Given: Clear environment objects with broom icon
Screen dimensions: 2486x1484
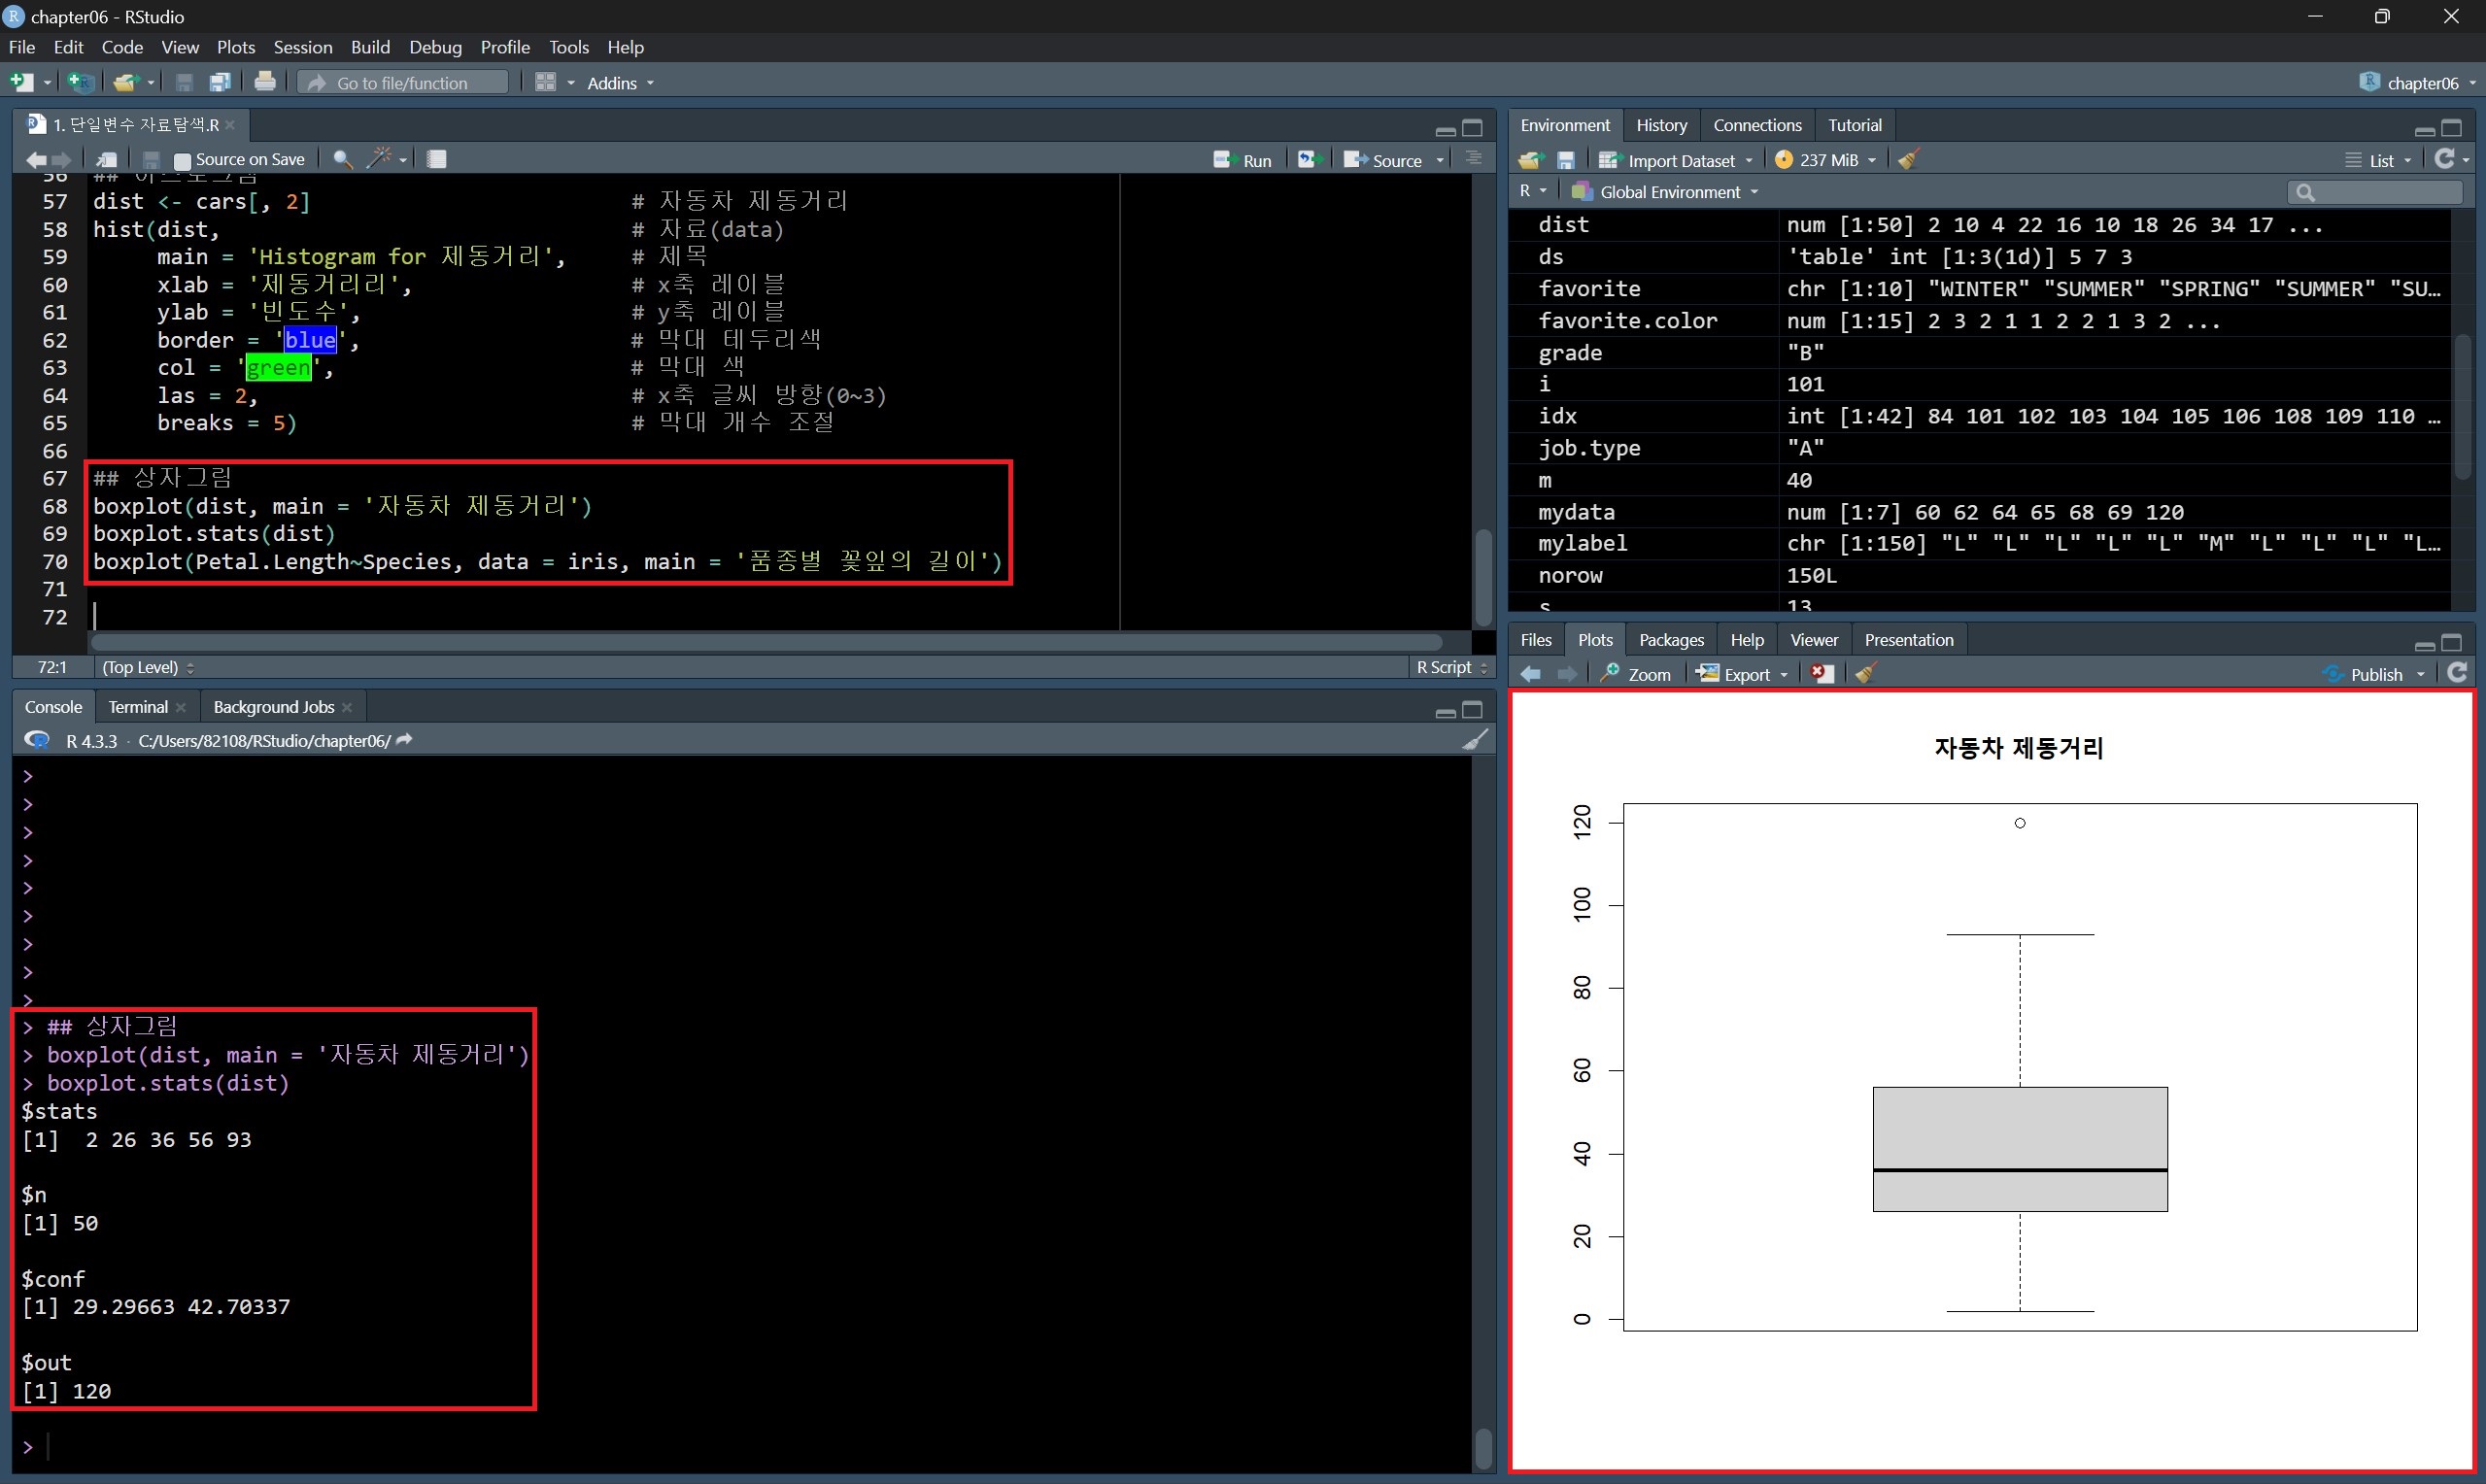Looking at the screenshot, I should pyautogui.click(x=1908, y=160).
